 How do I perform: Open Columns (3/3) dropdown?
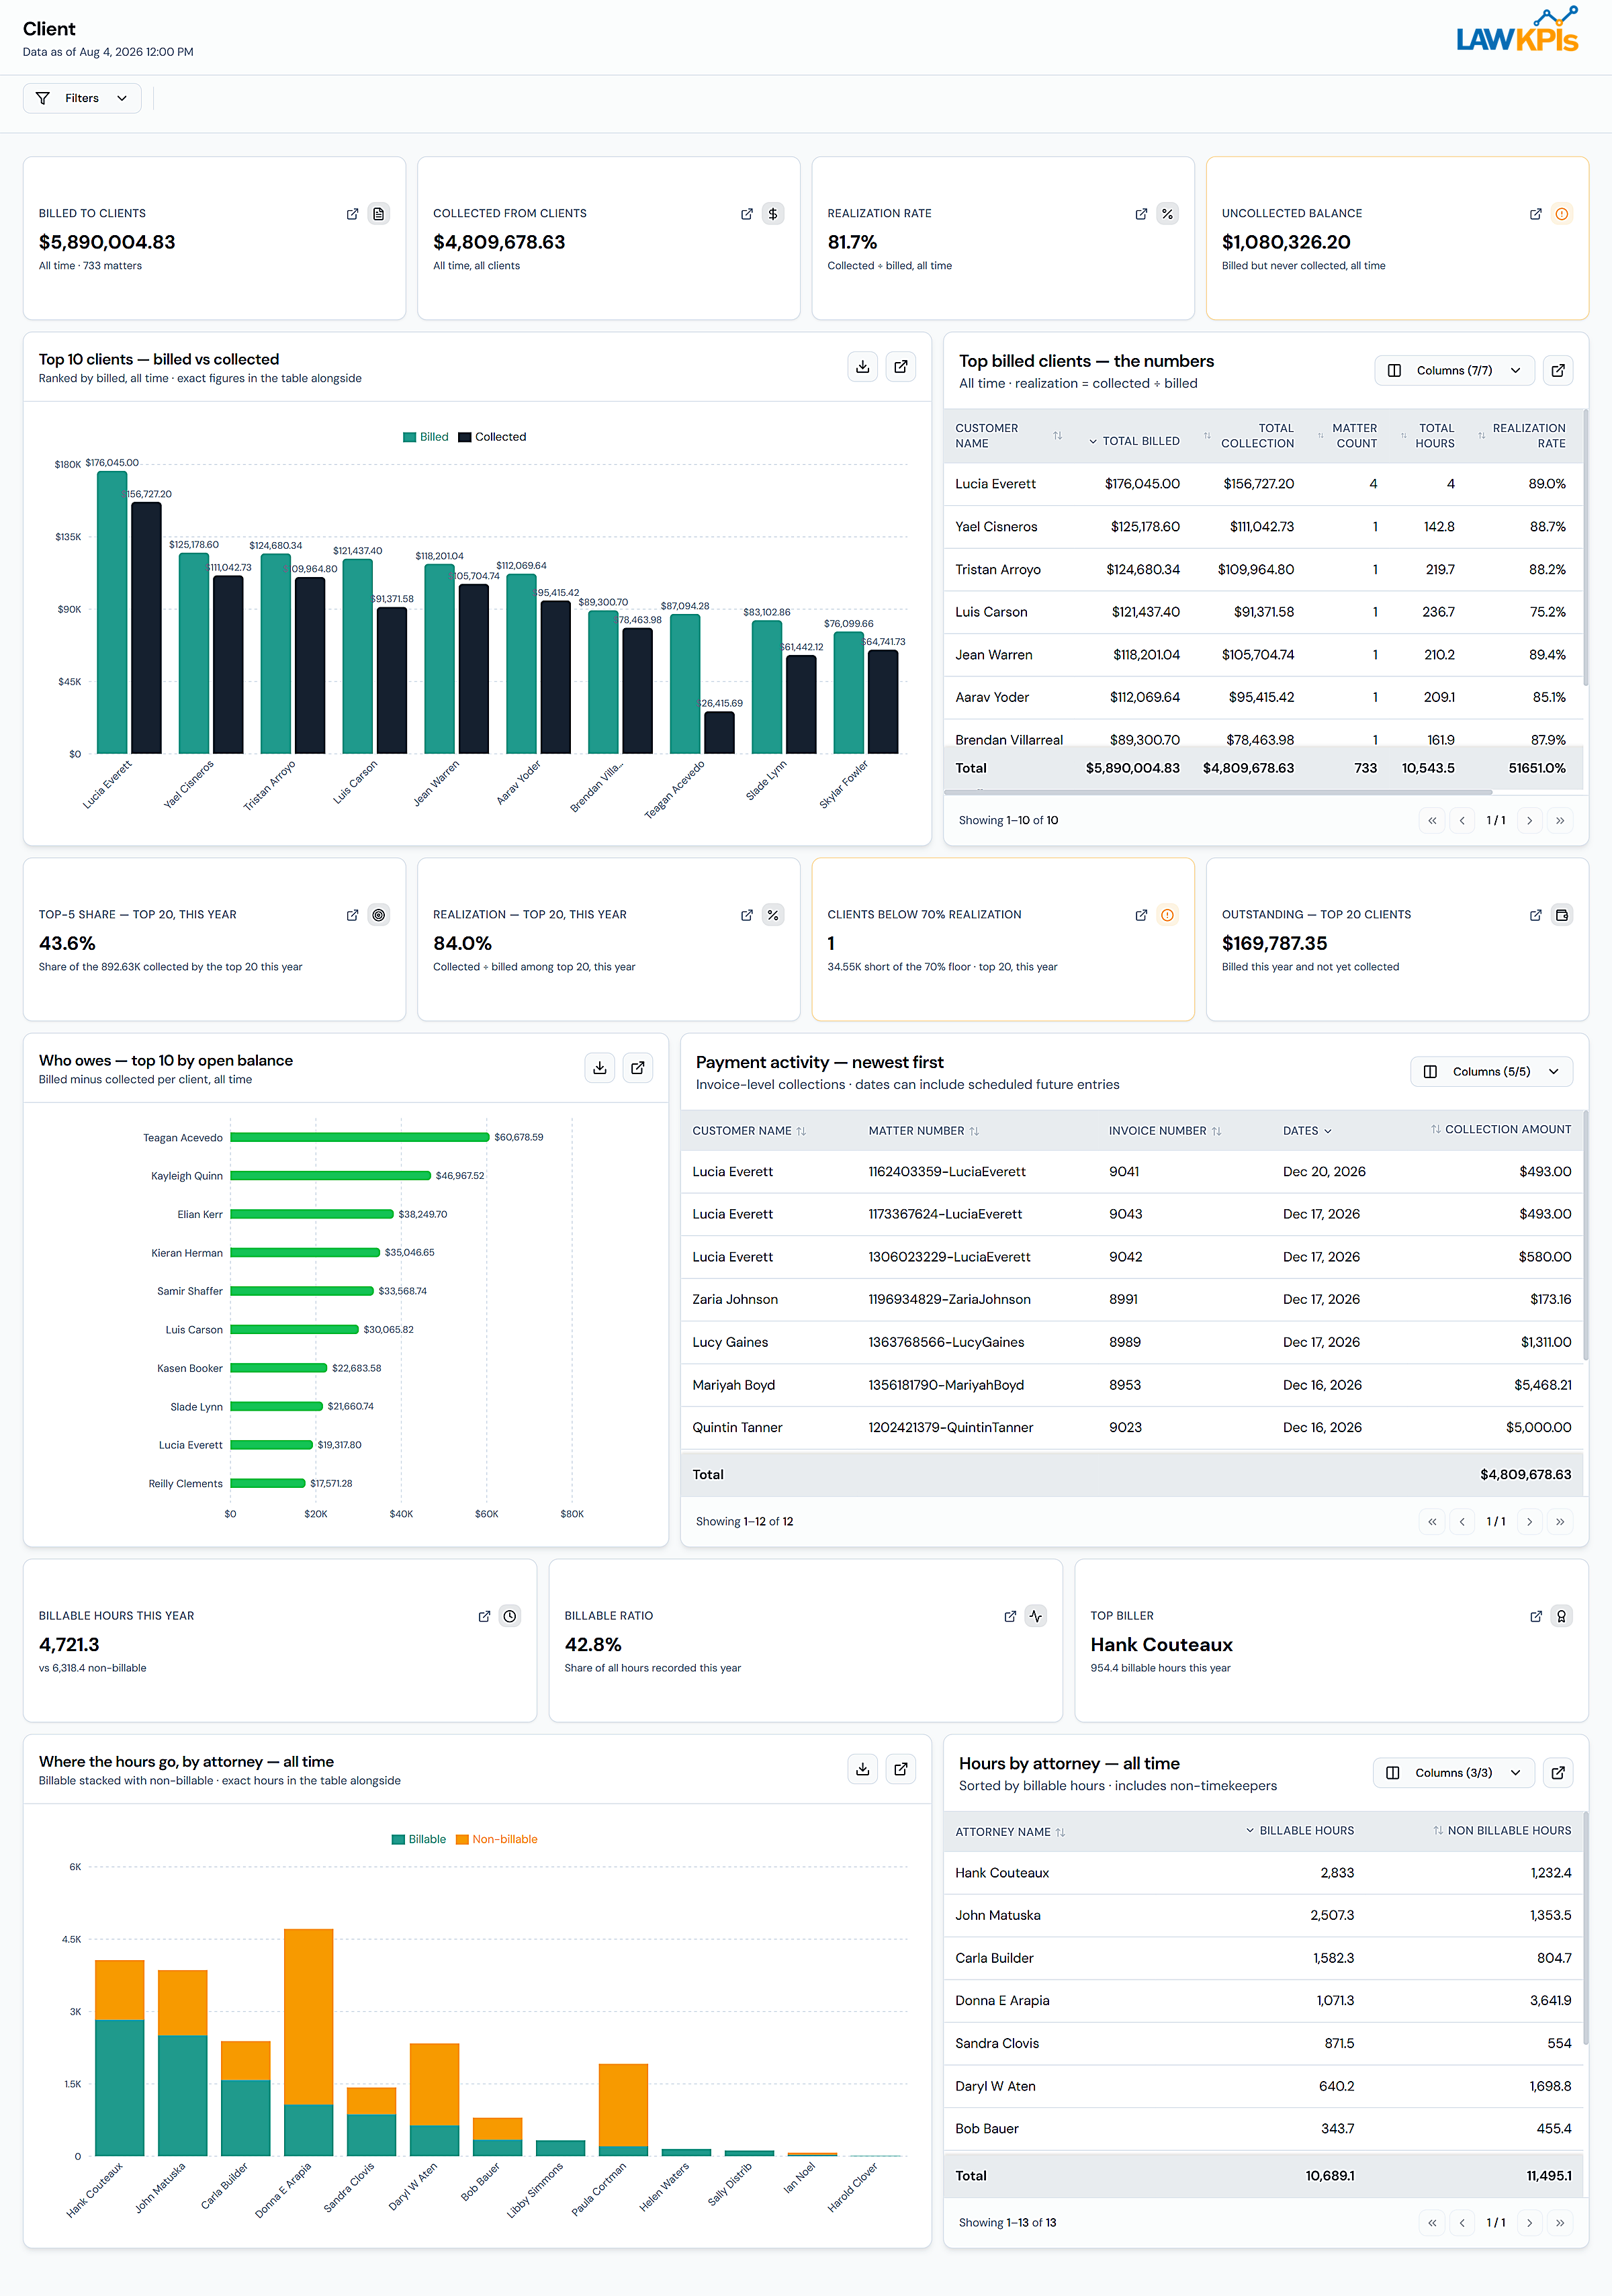[x=1453, y=1772]
